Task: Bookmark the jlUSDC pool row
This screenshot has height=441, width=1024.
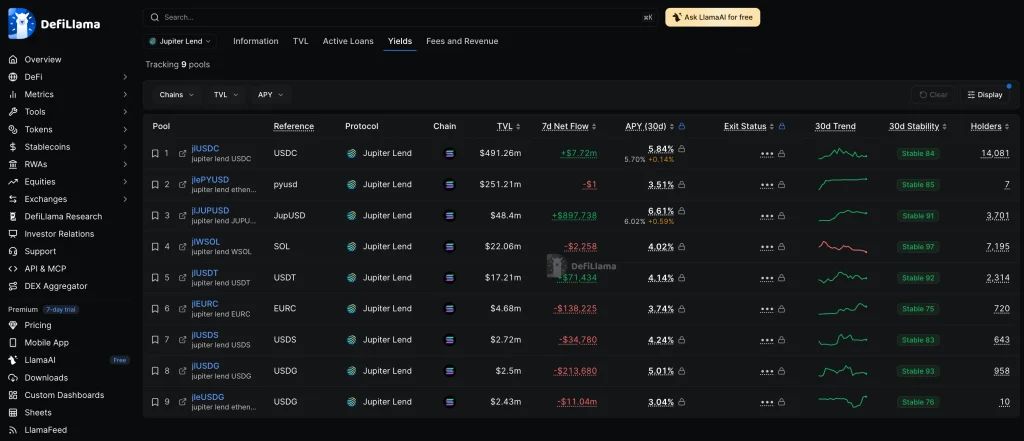Action: (155, 154)
